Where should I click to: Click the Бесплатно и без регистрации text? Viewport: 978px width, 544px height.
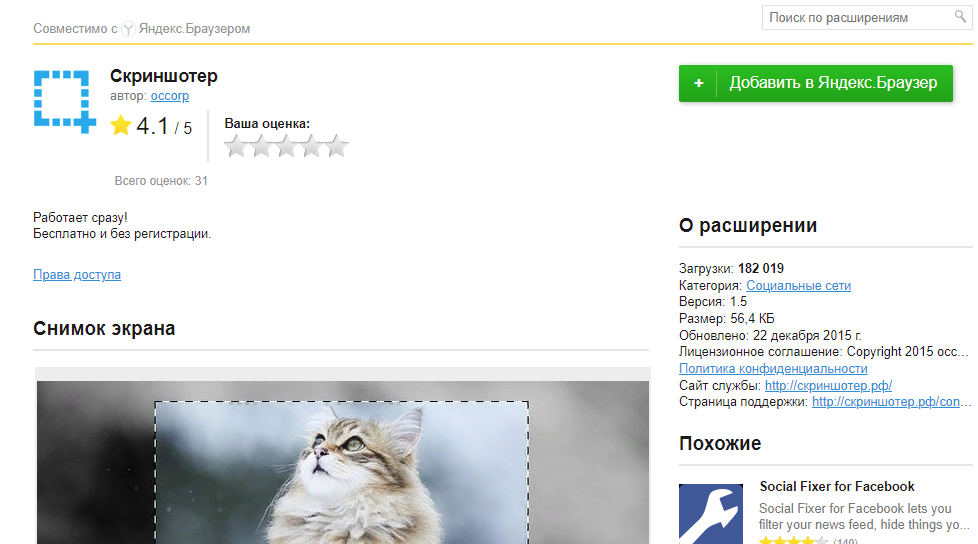[122, 234]
